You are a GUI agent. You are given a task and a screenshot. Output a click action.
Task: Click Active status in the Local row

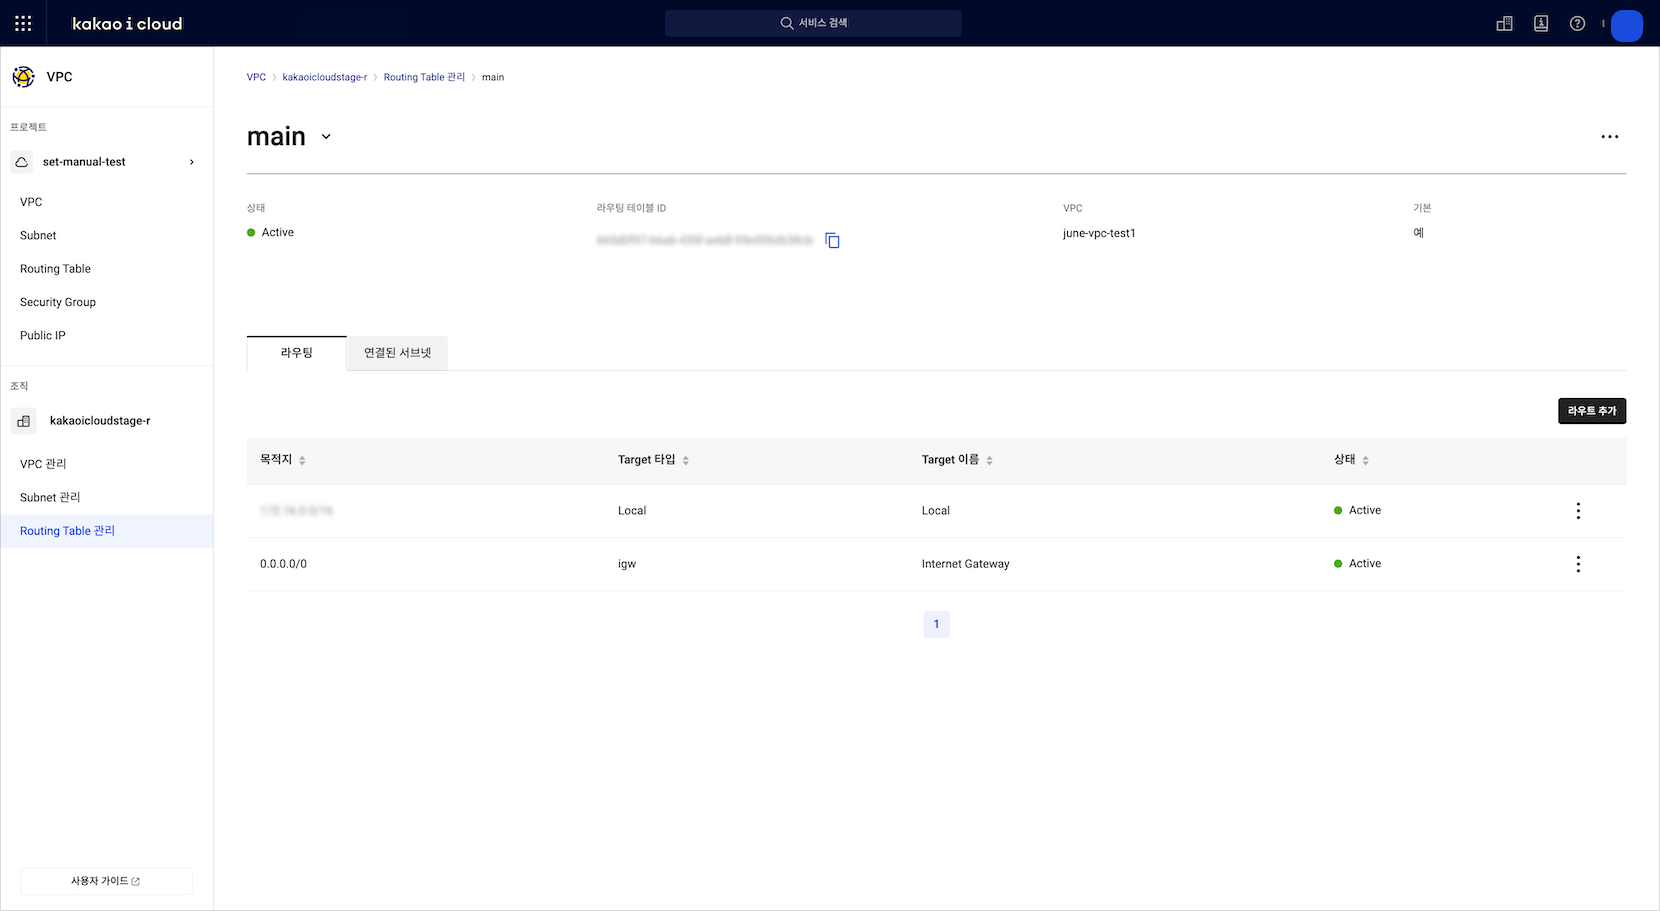pos(1357,511)
